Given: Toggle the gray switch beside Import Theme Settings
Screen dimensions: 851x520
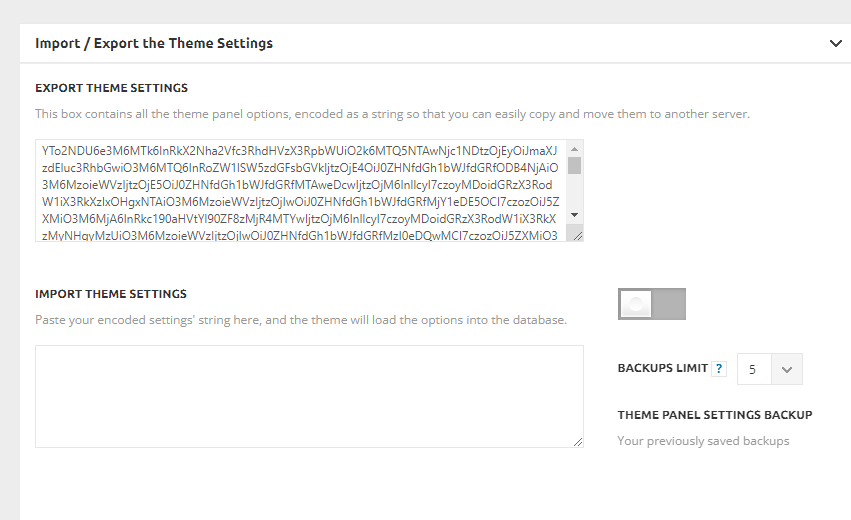Looking at the screenshot, I should point(652,304).
